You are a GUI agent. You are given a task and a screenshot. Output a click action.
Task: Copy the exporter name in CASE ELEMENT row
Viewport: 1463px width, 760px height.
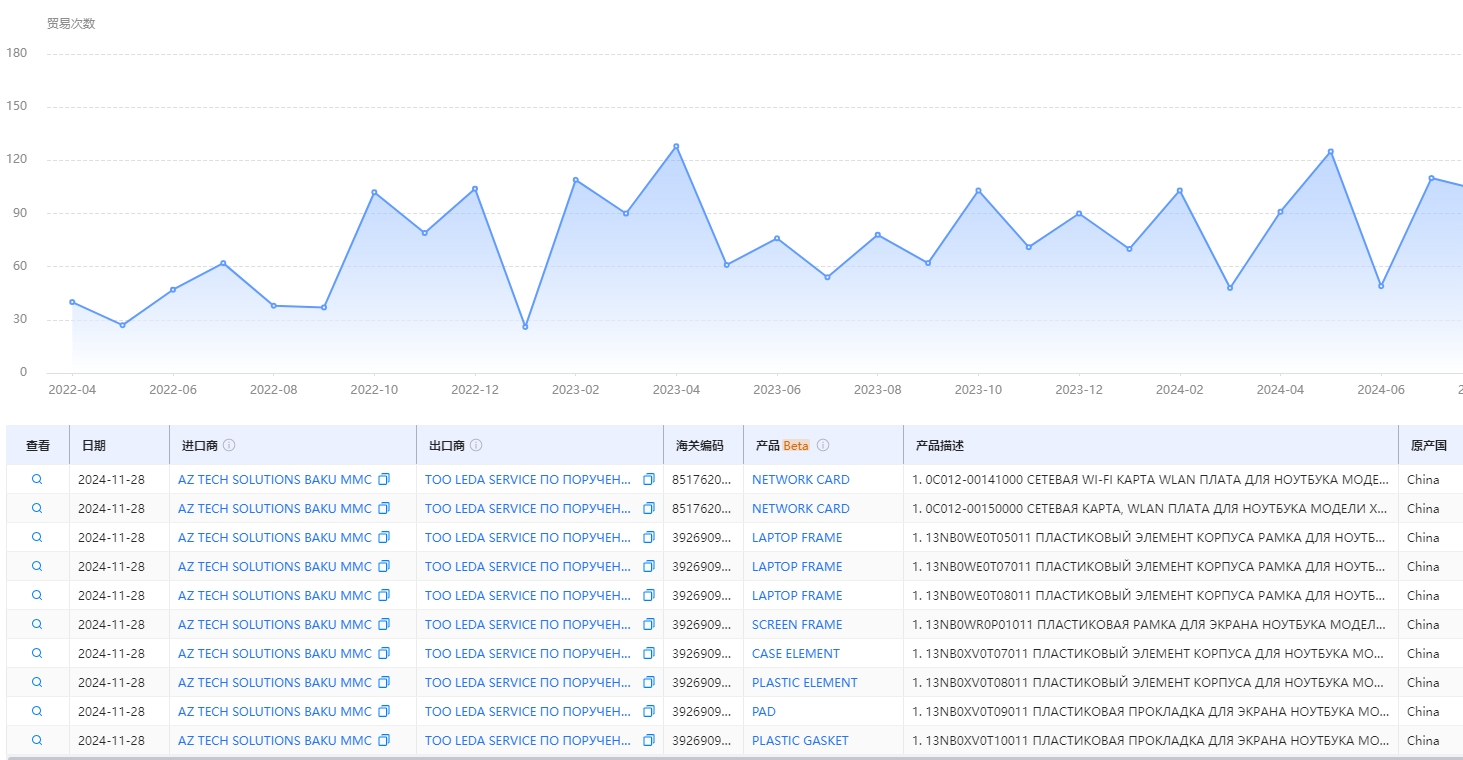tap(649, 654)
